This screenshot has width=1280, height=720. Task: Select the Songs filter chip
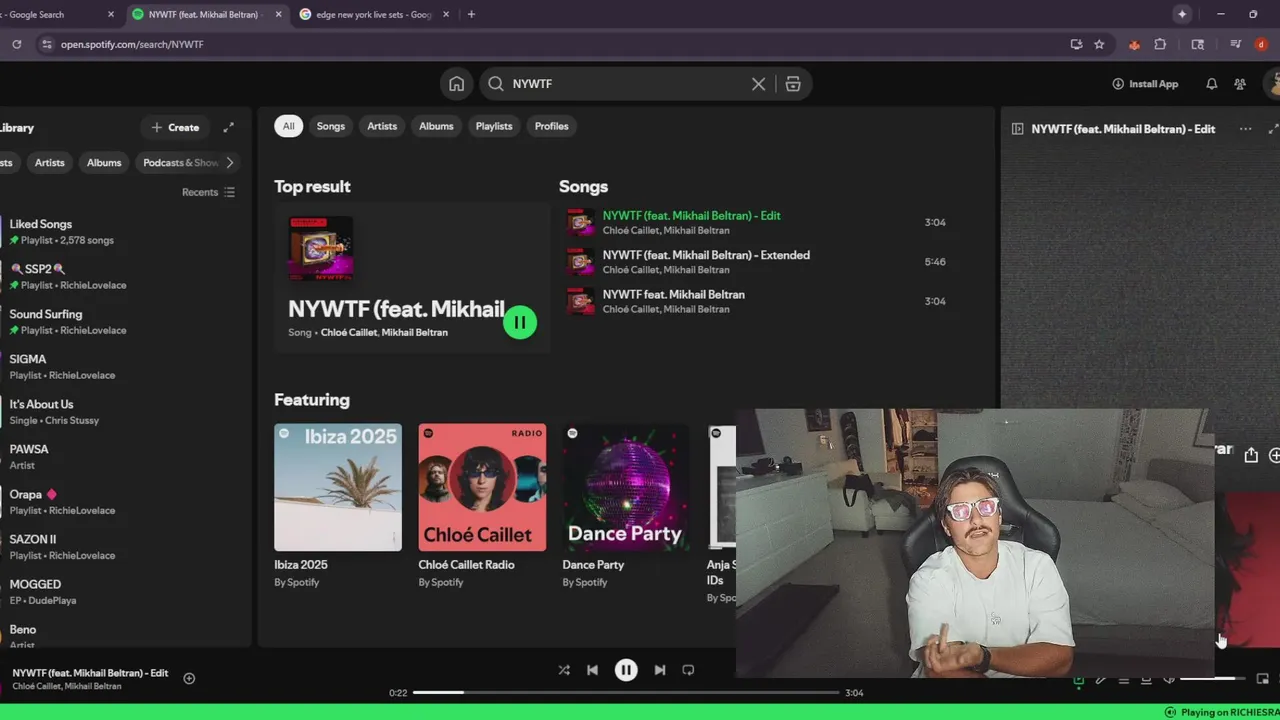331,126
